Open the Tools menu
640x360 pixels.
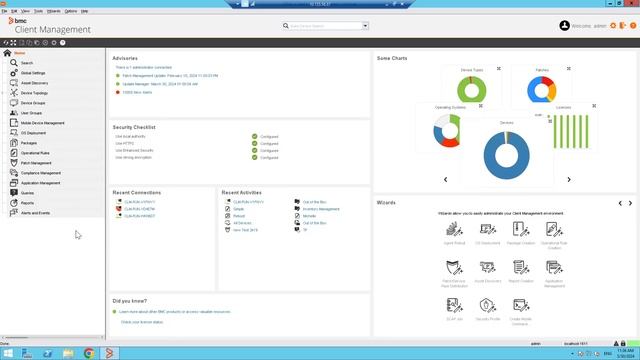click(x=38, y=11)
